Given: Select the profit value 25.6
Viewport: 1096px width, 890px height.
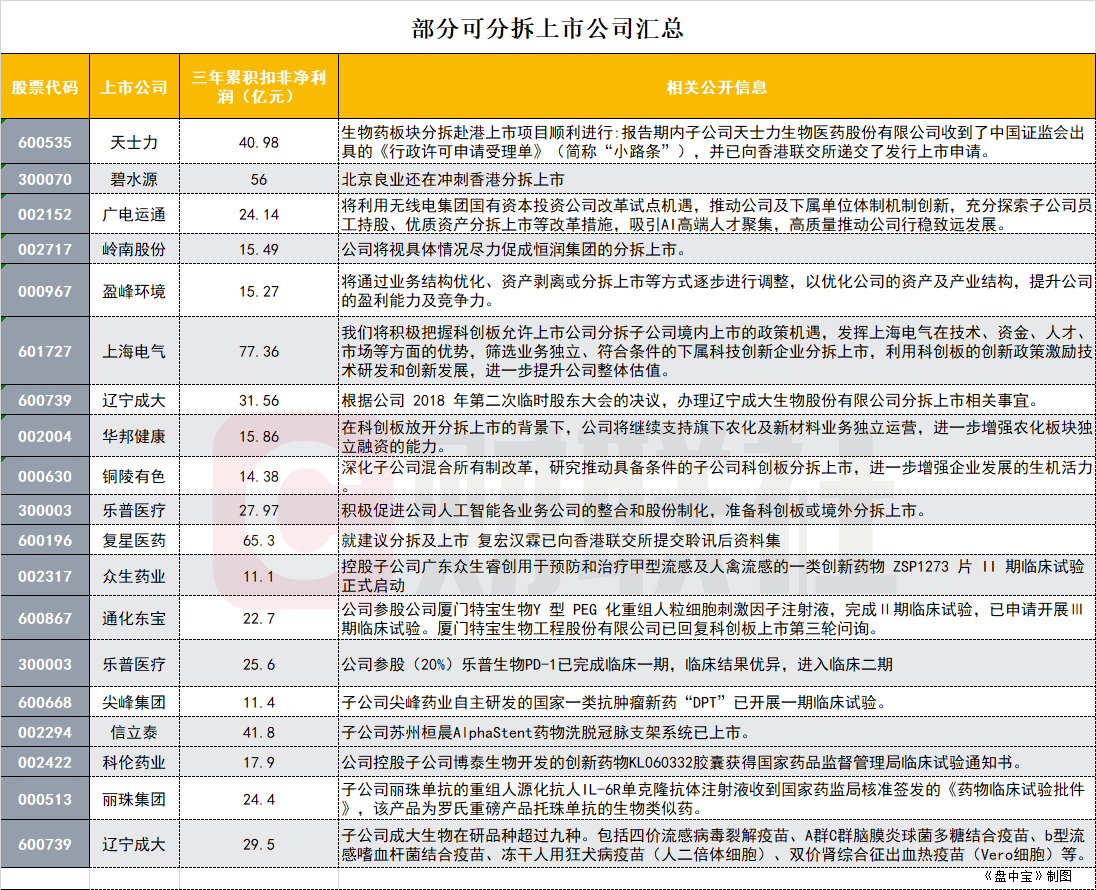Looking at the screenshot, I should tap(259, 664).
